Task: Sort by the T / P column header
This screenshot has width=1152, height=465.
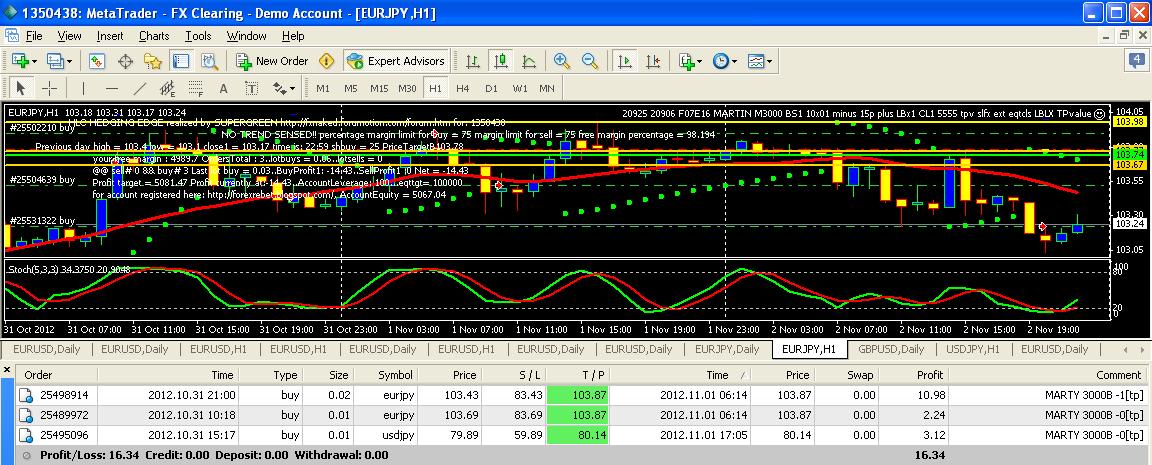Action: pyautogui.click(x=579, y=375)
